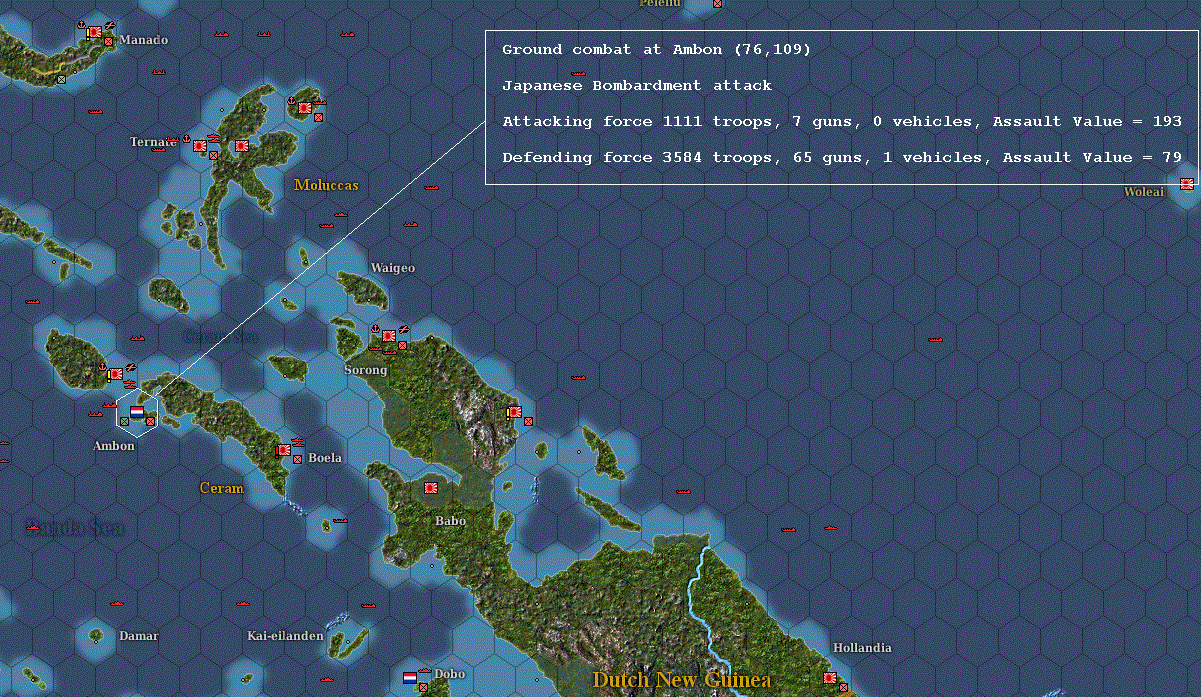Click 'Japanese Bombardment attack' report line

(x=637, y=86)
